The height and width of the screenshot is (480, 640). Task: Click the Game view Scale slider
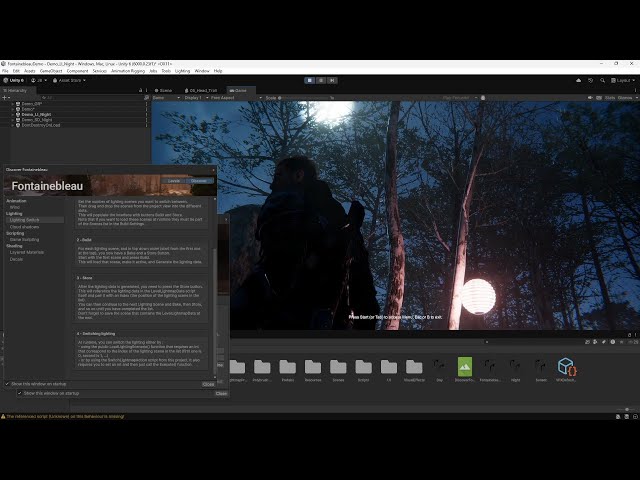(x=304, y=98)
